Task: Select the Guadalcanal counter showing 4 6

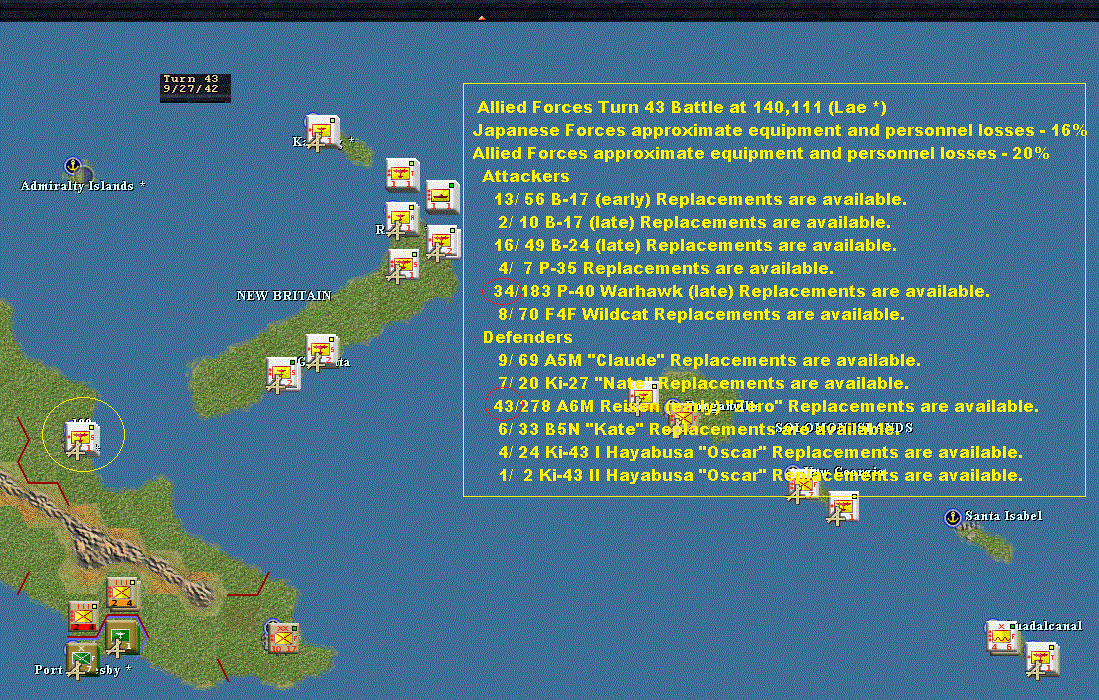Action: click(1002, 636)
